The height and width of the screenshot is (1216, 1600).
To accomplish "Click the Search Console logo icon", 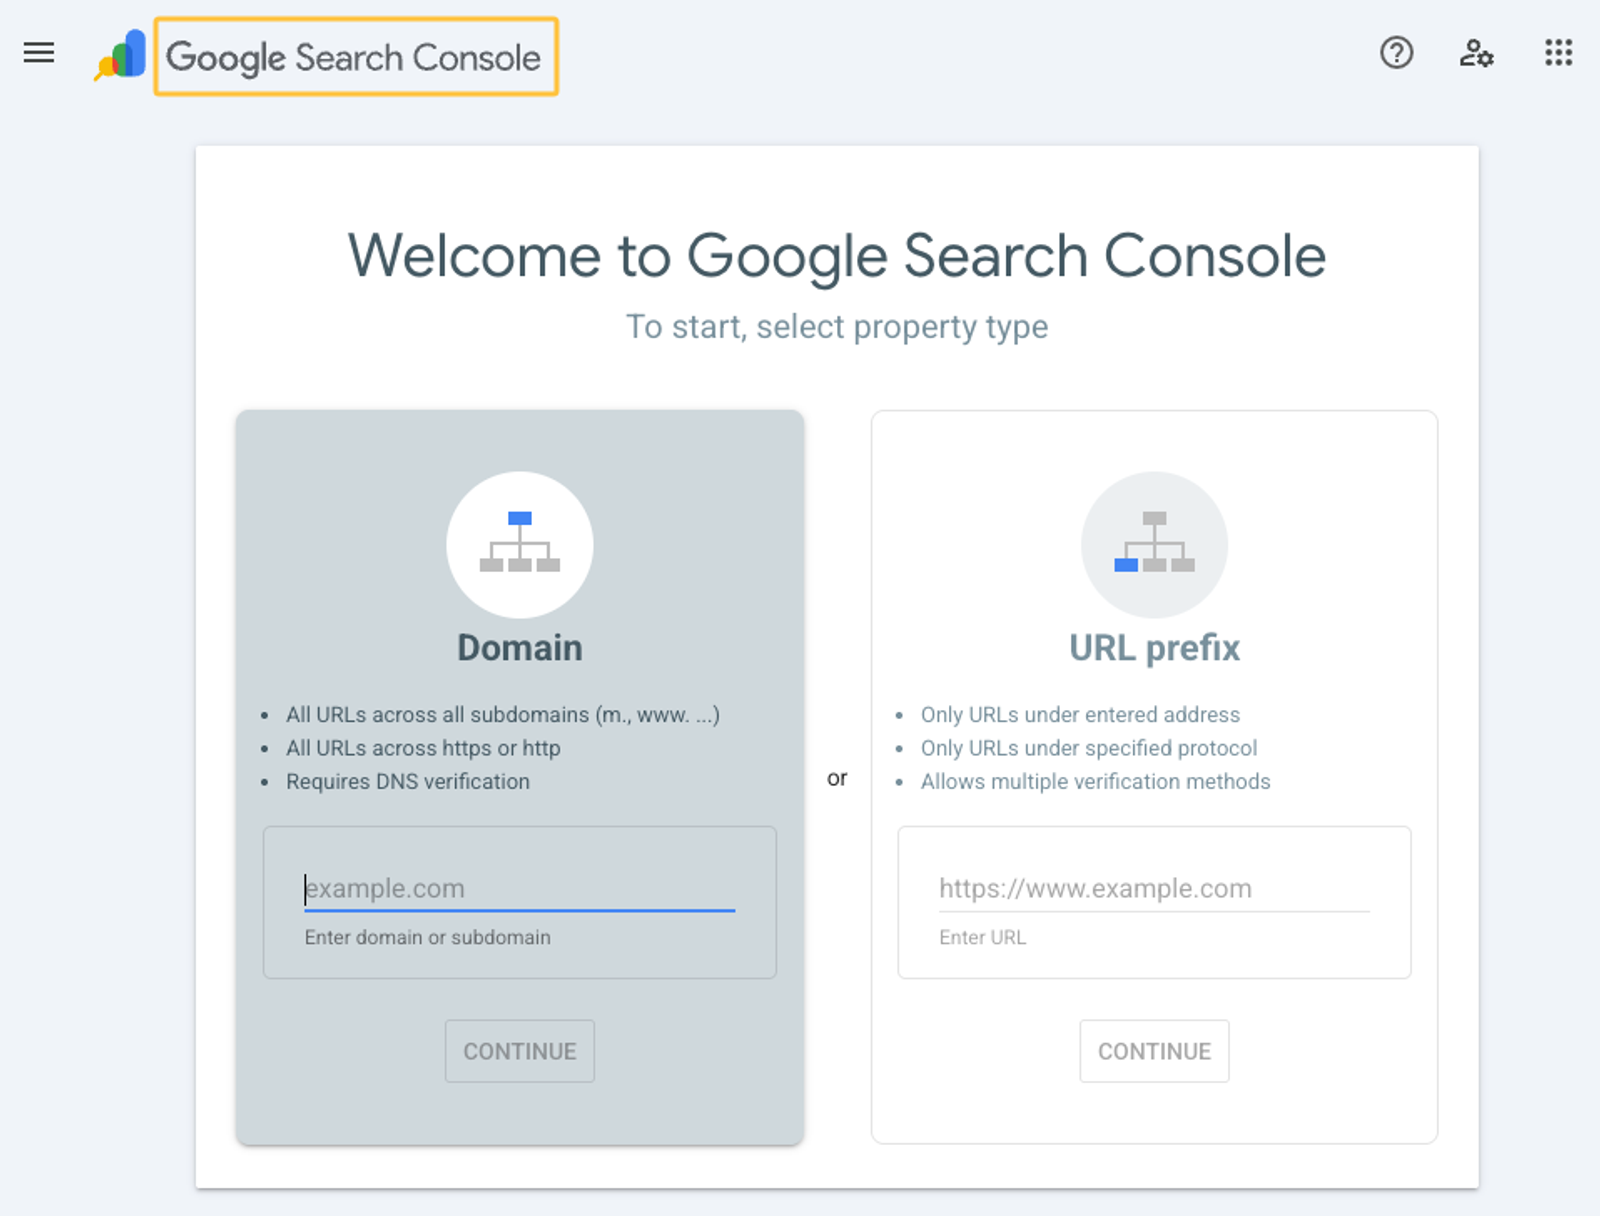I will 121,55.
